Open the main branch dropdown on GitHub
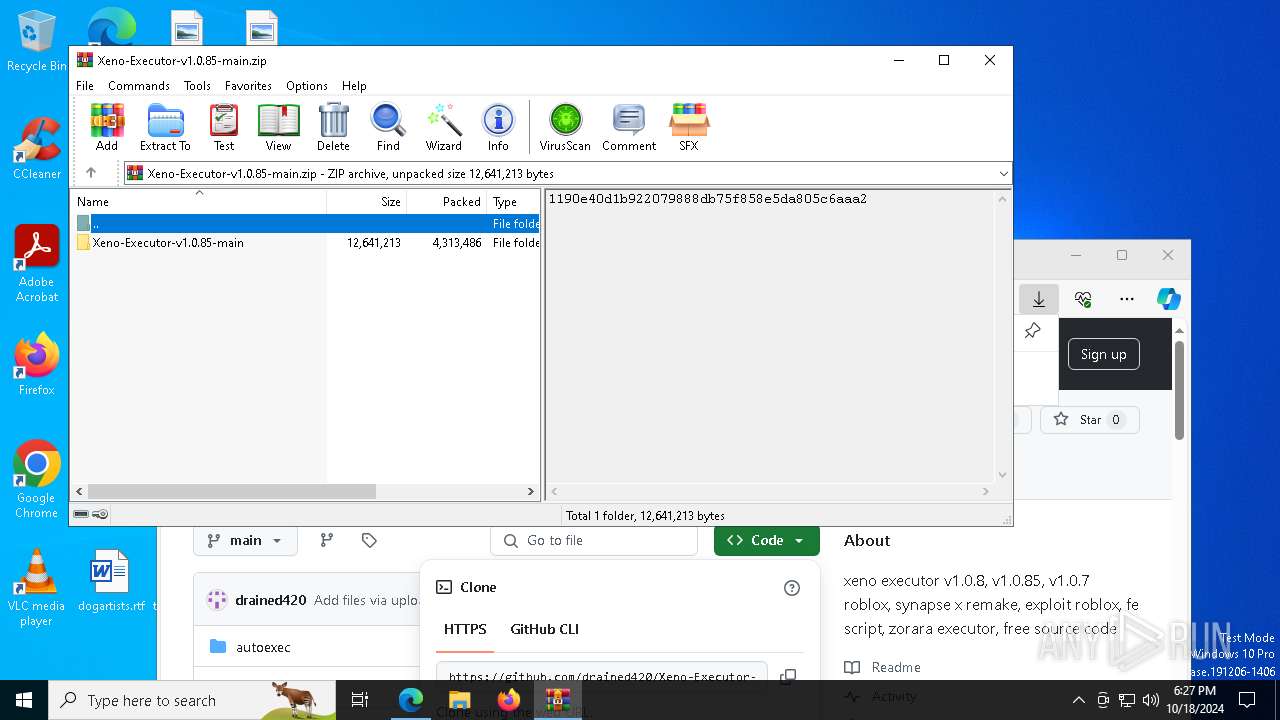The height and width of the screenshot is (720, 1280). (x=245, y=540)
